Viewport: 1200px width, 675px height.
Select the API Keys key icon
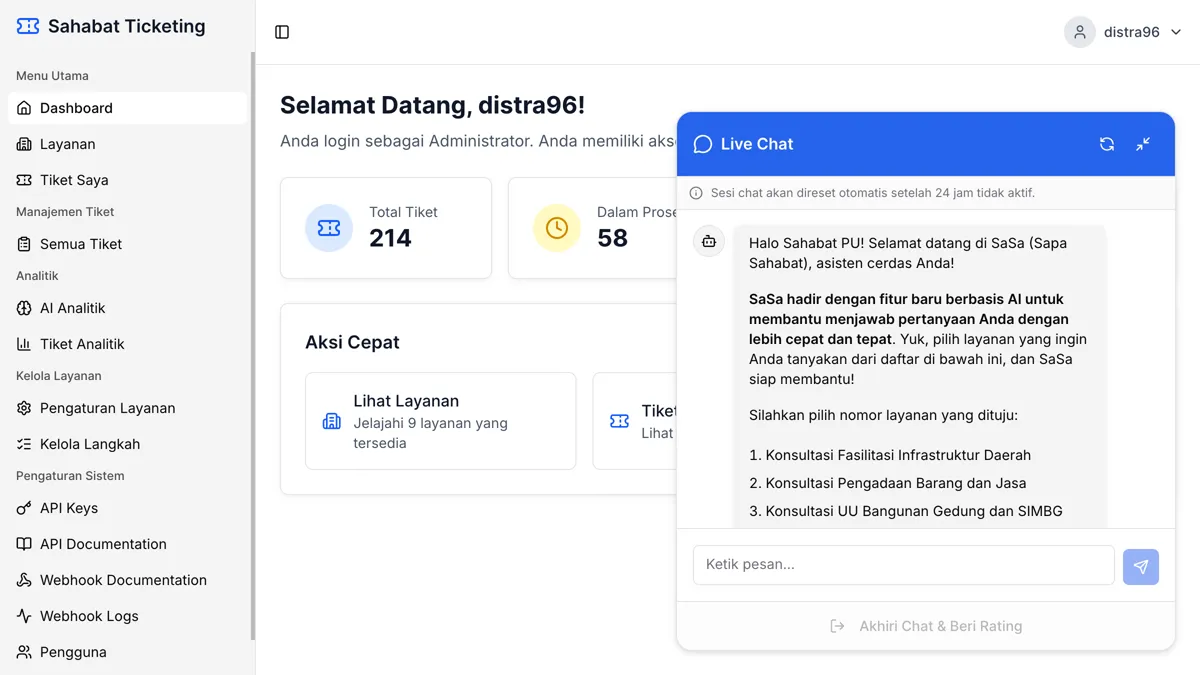pos(23,507)
